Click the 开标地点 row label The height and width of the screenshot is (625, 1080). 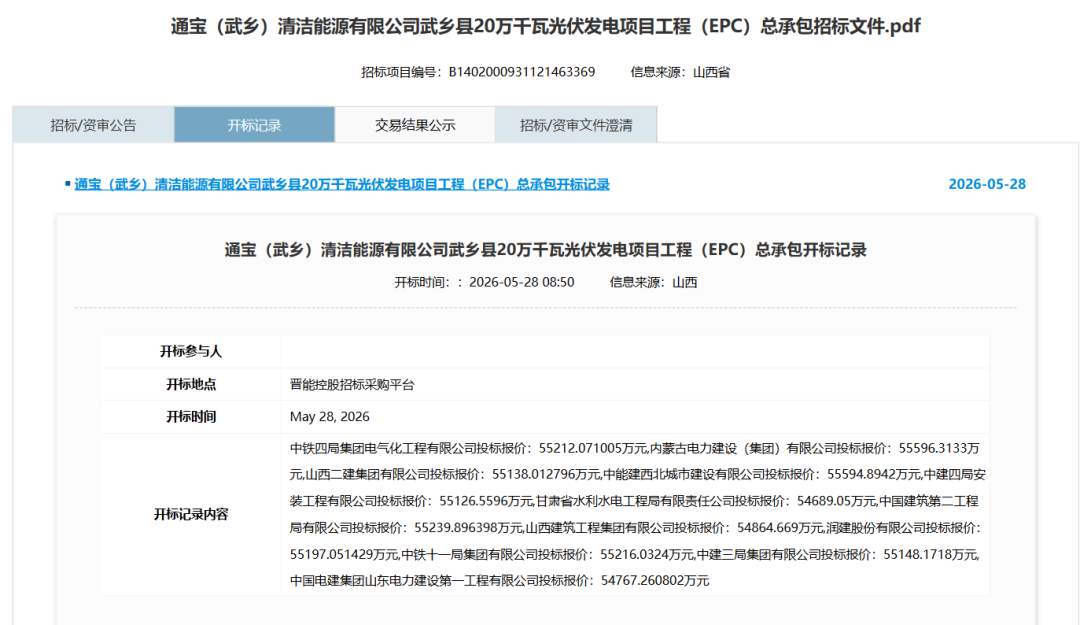(x=191, y=384)
